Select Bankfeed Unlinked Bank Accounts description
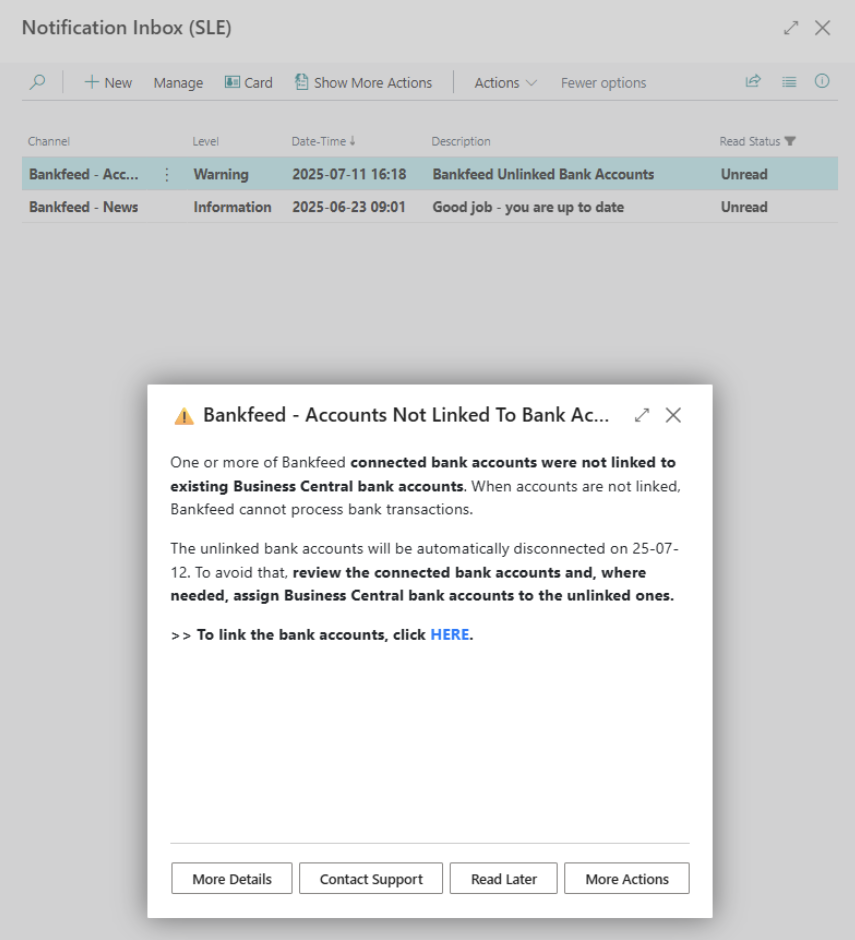Viewport: 855px width, 940px height. coord(543,174)
